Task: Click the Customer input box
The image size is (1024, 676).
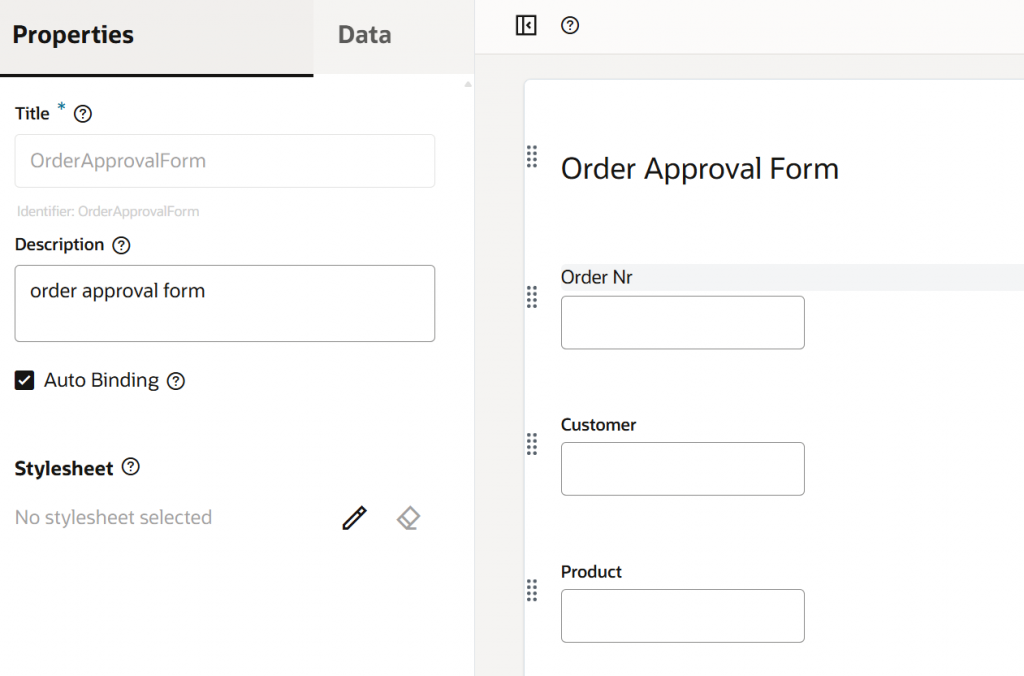Action: point(683,469)
